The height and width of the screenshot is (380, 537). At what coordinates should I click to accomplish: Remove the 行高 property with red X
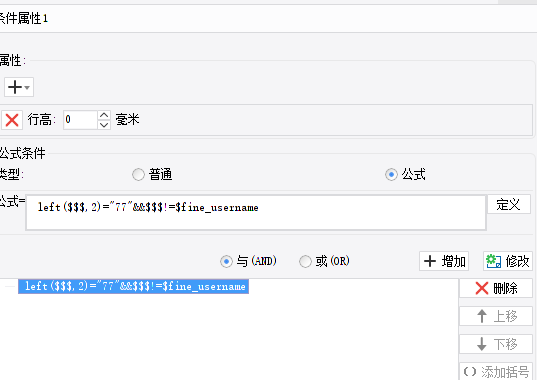click(x=12, y=120)
